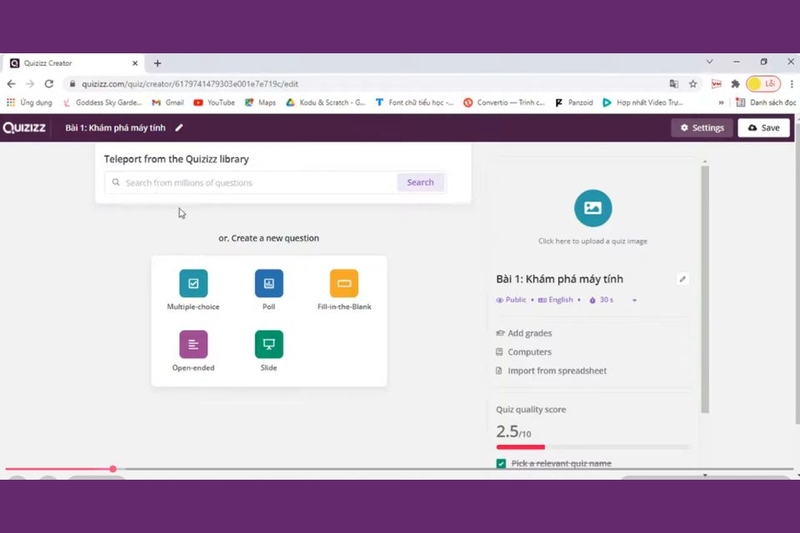This screenshot has height=533, width=800.
Task: Close Quizizz Creator tab
Action: click(135, 63)
